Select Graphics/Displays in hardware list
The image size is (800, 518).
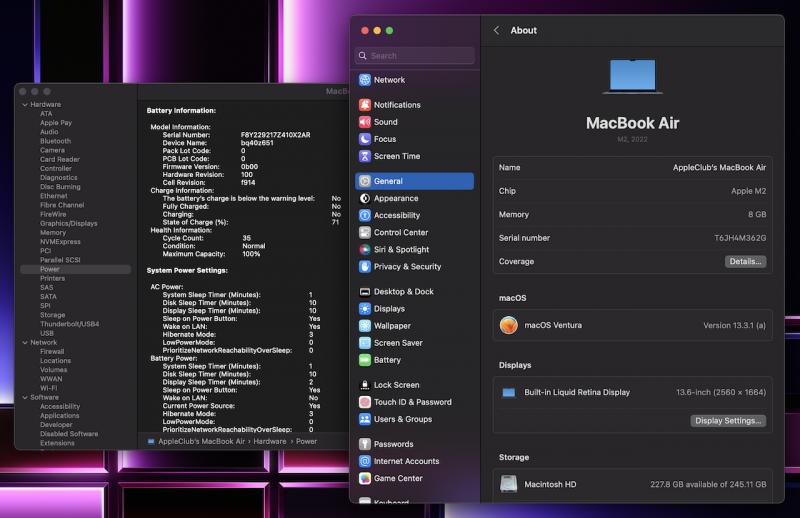coord(68,224)
